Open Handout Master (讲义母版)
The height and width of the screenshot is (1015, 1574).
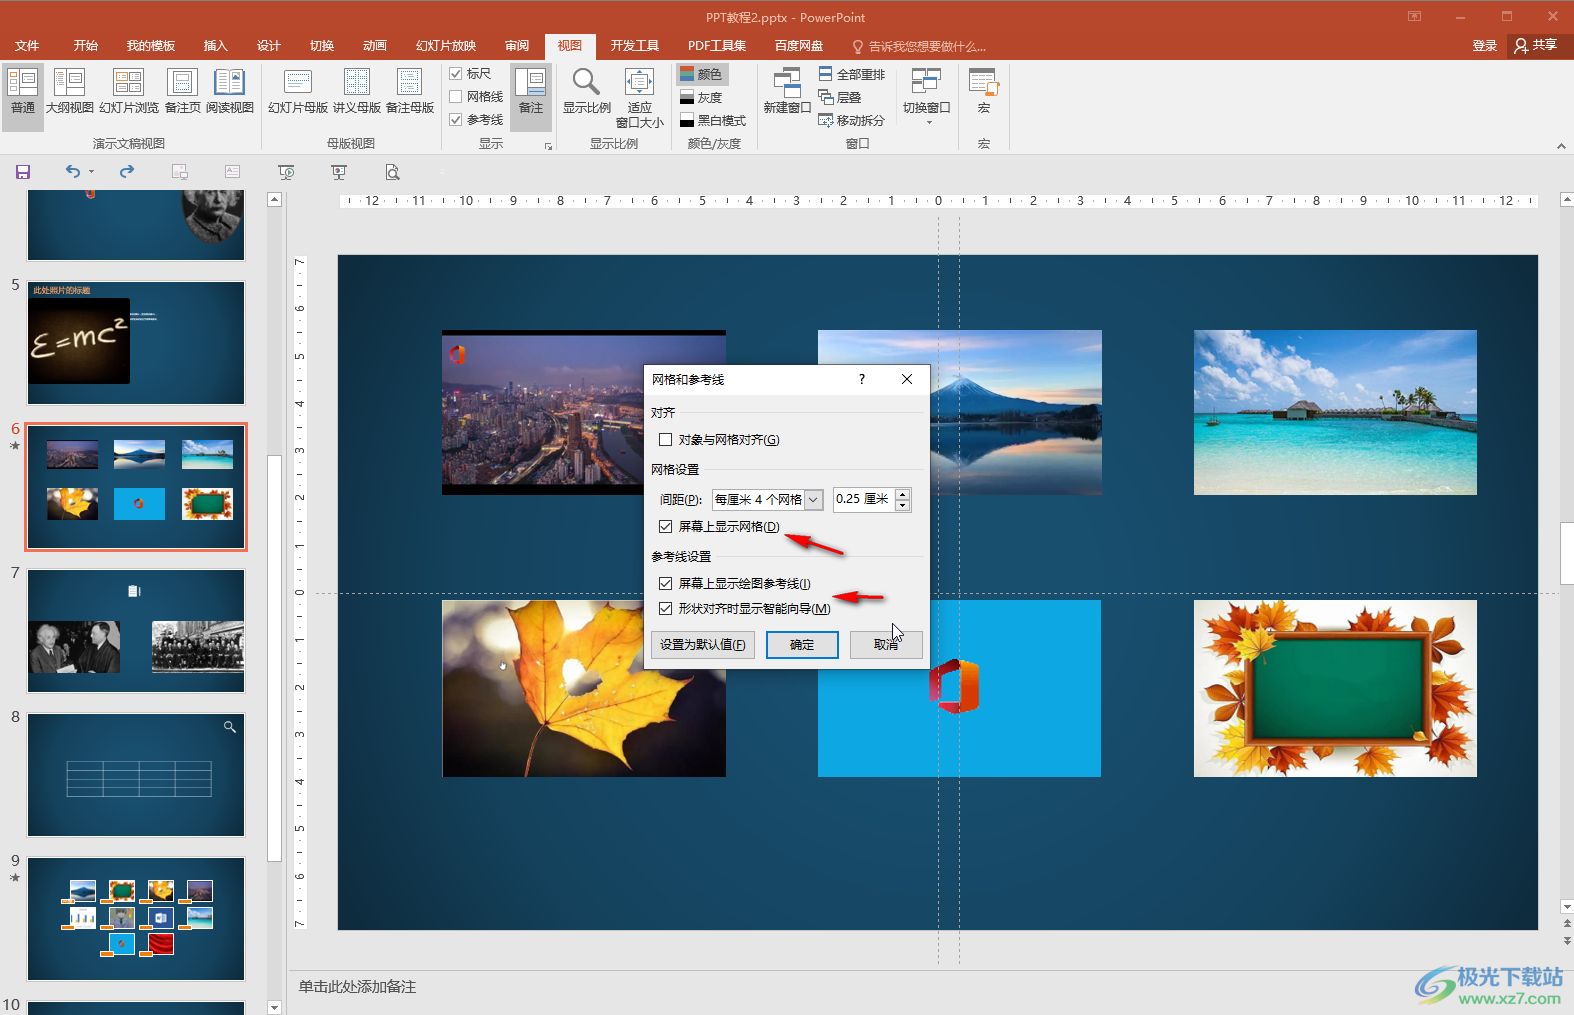357,91
